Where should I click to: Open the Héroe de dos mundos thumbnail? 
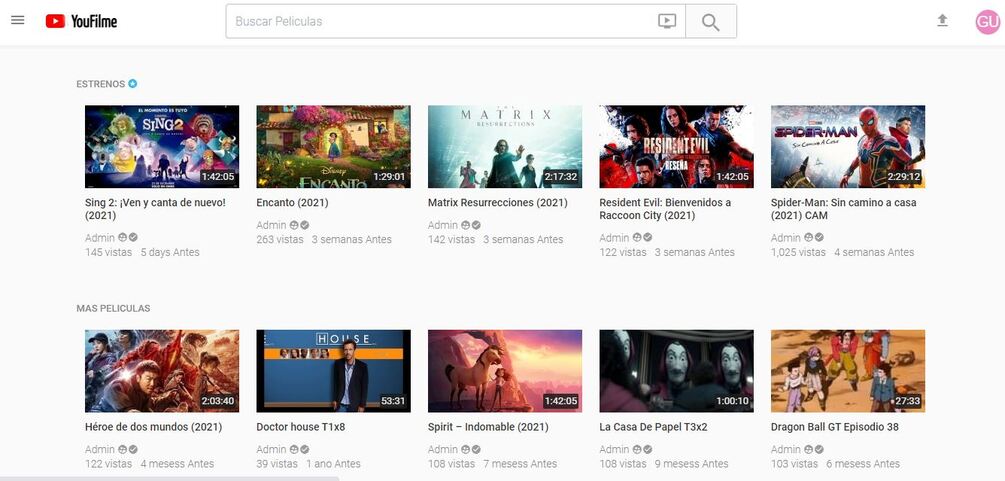pyautogui.click(x=162, y=371)
